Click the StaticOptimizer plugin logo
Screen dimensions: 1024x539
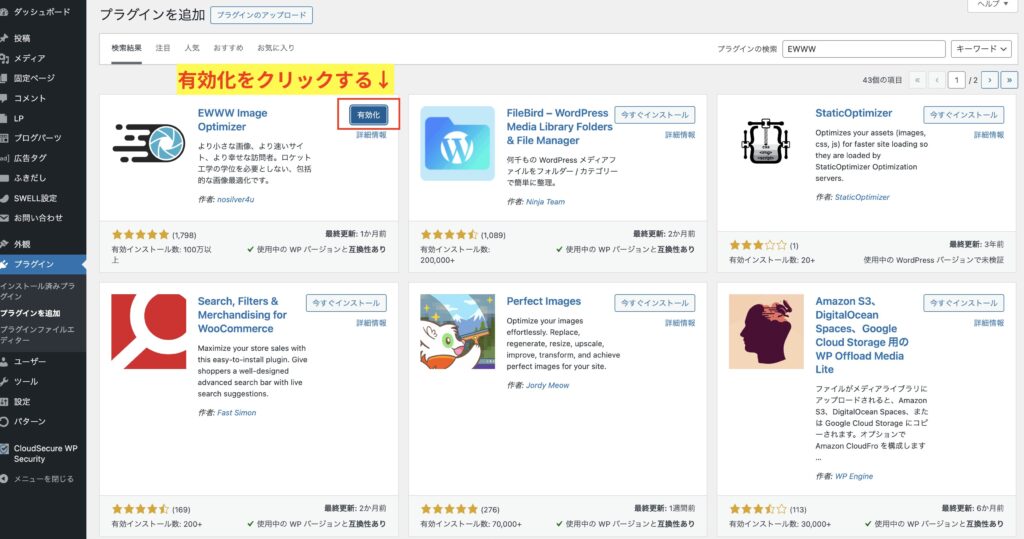click(766, 144)
